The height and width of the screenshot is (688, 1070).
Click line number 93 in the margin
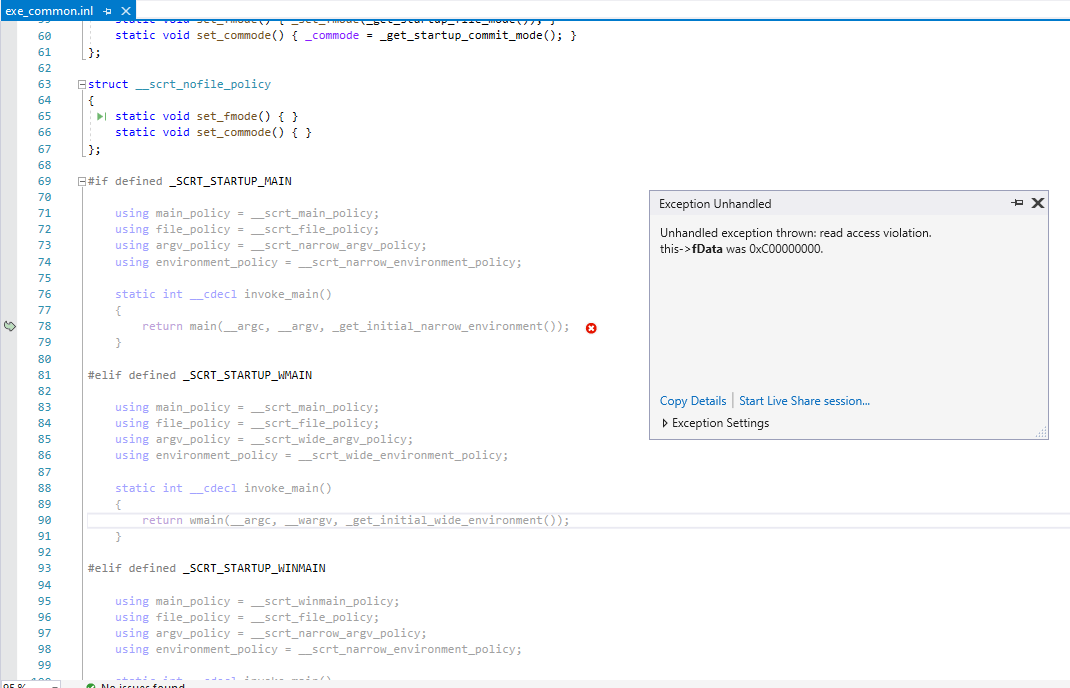point(43,567)
